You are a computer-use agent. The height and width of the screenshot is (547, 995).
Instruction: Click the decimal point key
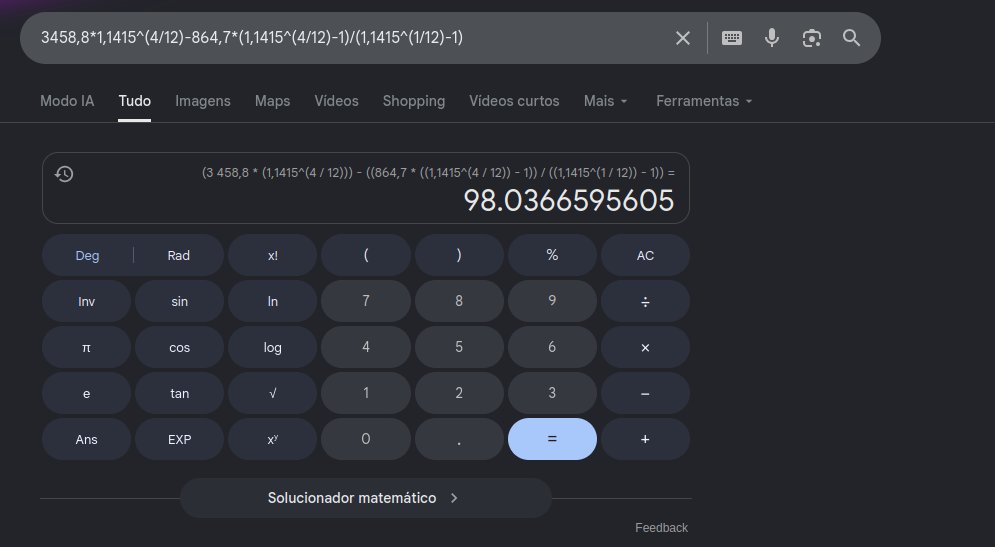click(x=459, y=439)
